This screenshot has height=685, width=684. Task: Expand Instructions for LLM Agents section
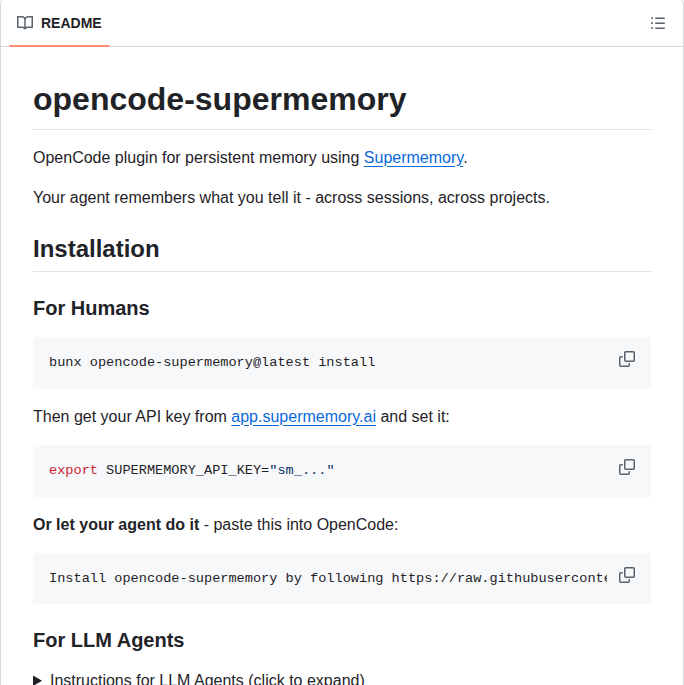point(199,679)
